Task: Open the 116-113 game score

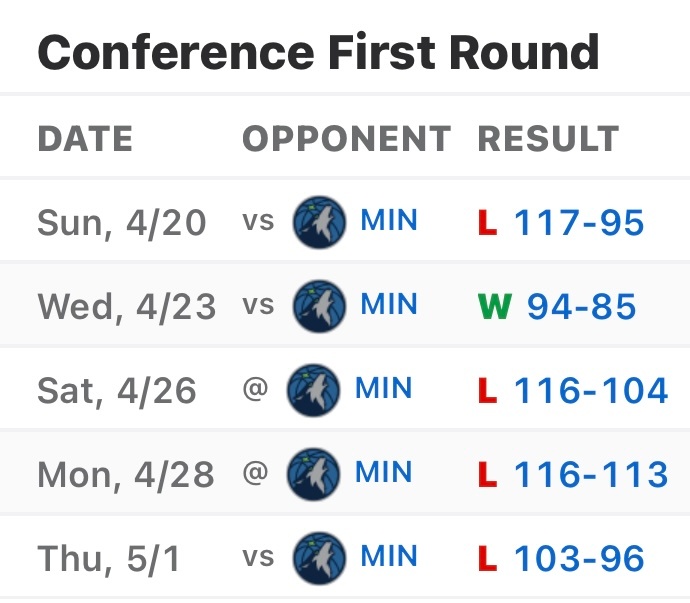Action: pos(591,474)
